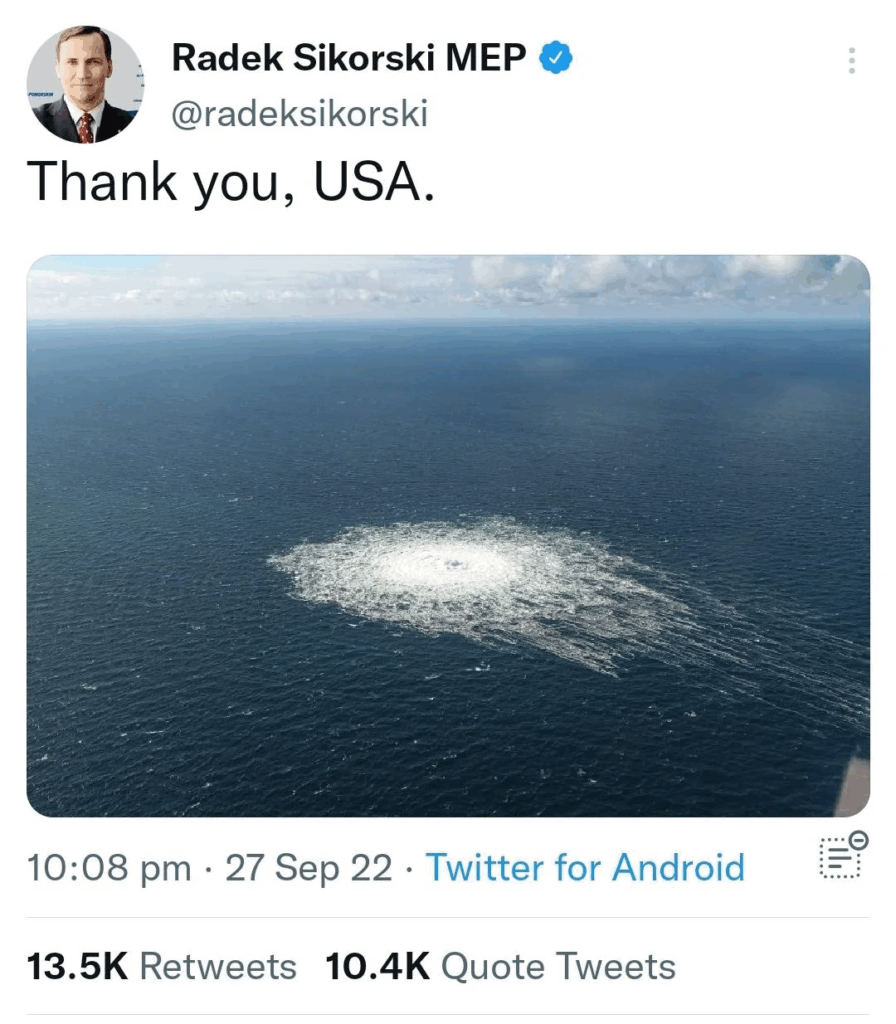896x1024 pixels.
Task: Tap Radek Sikorski's profile avatar photo
Action: click(x=85, y=85)
